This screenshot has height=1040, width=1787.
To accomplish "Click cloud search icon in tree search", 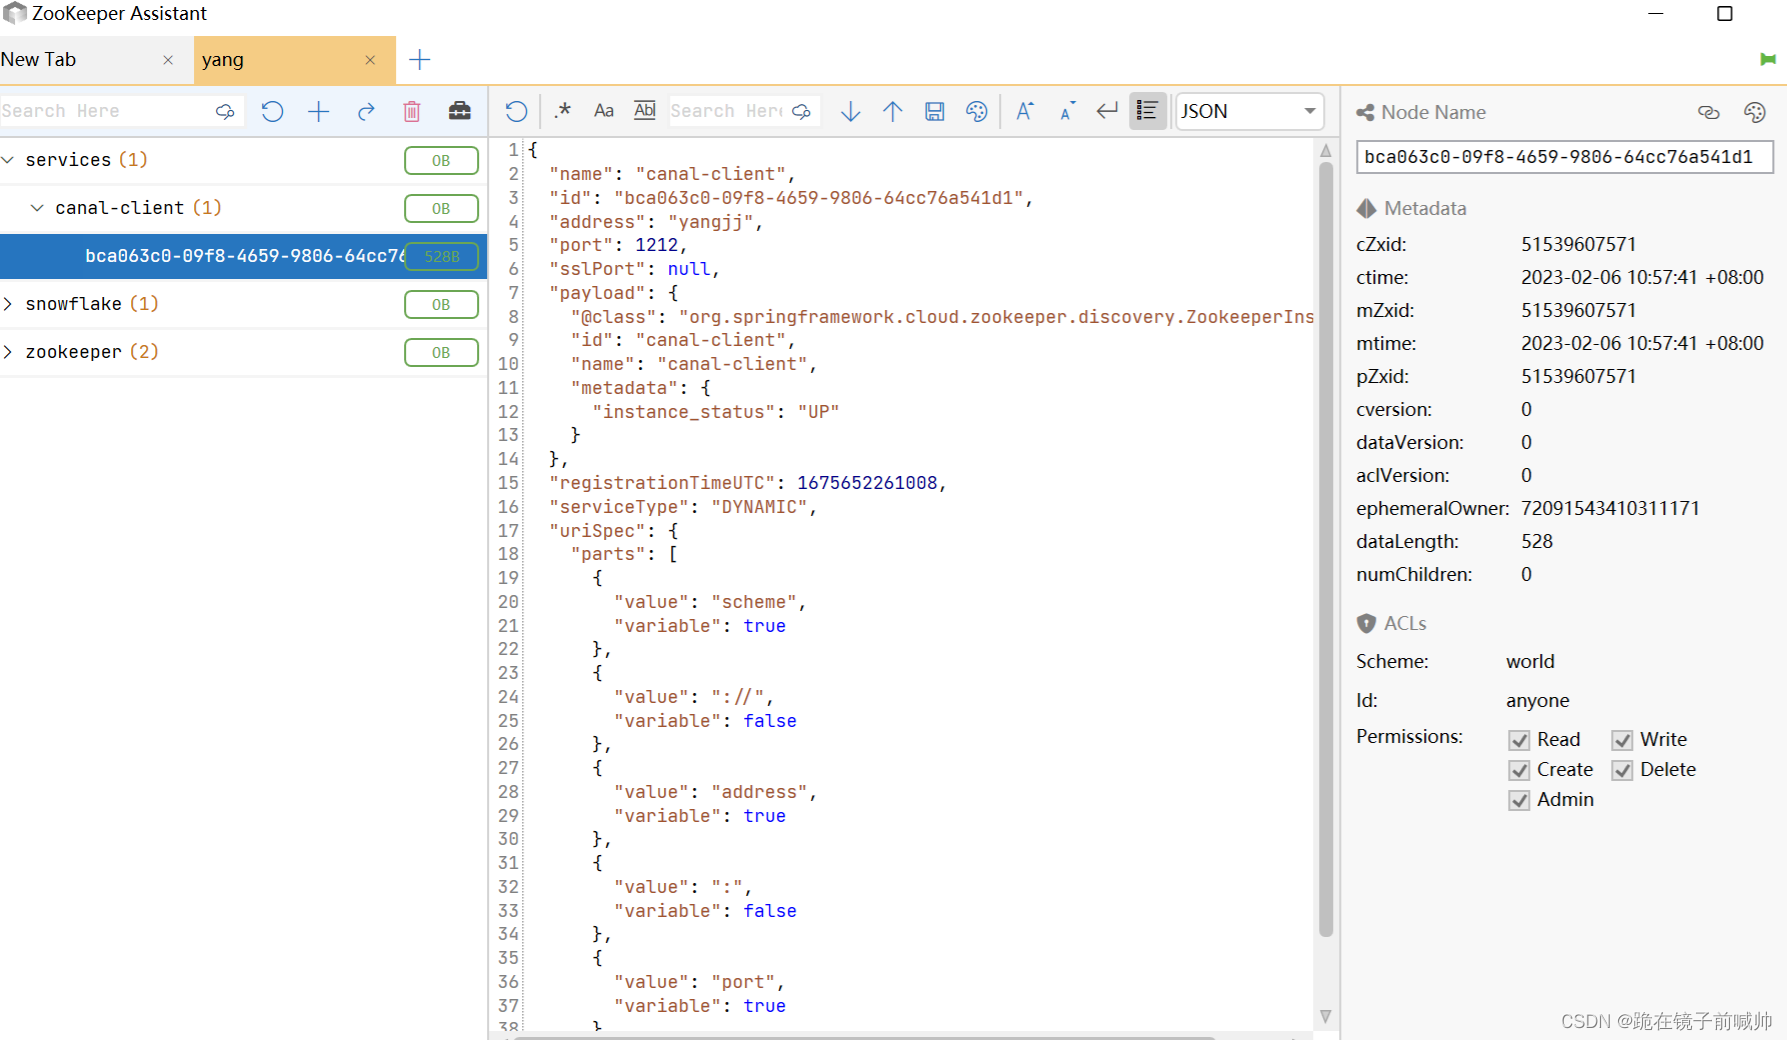I will (x=225, y=111).
